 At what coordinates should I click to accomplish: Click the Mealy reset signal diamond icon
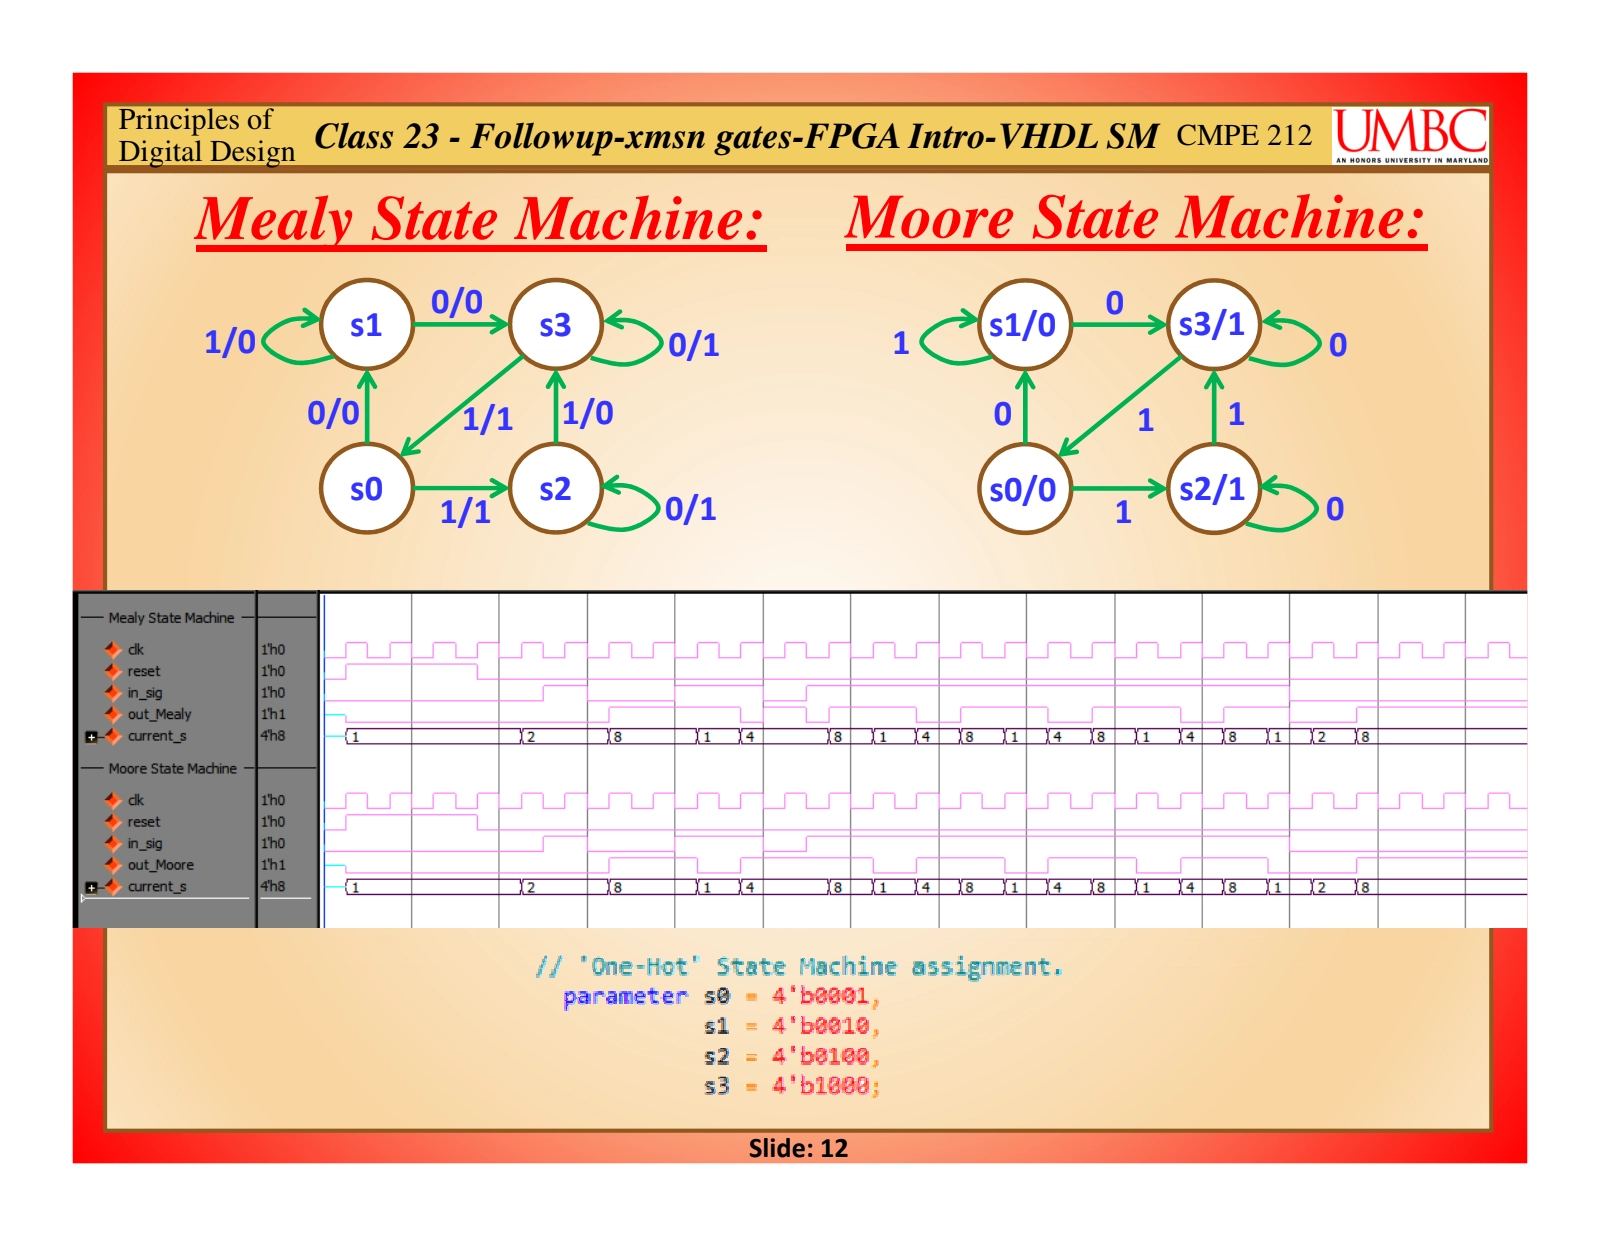point(113,671)
